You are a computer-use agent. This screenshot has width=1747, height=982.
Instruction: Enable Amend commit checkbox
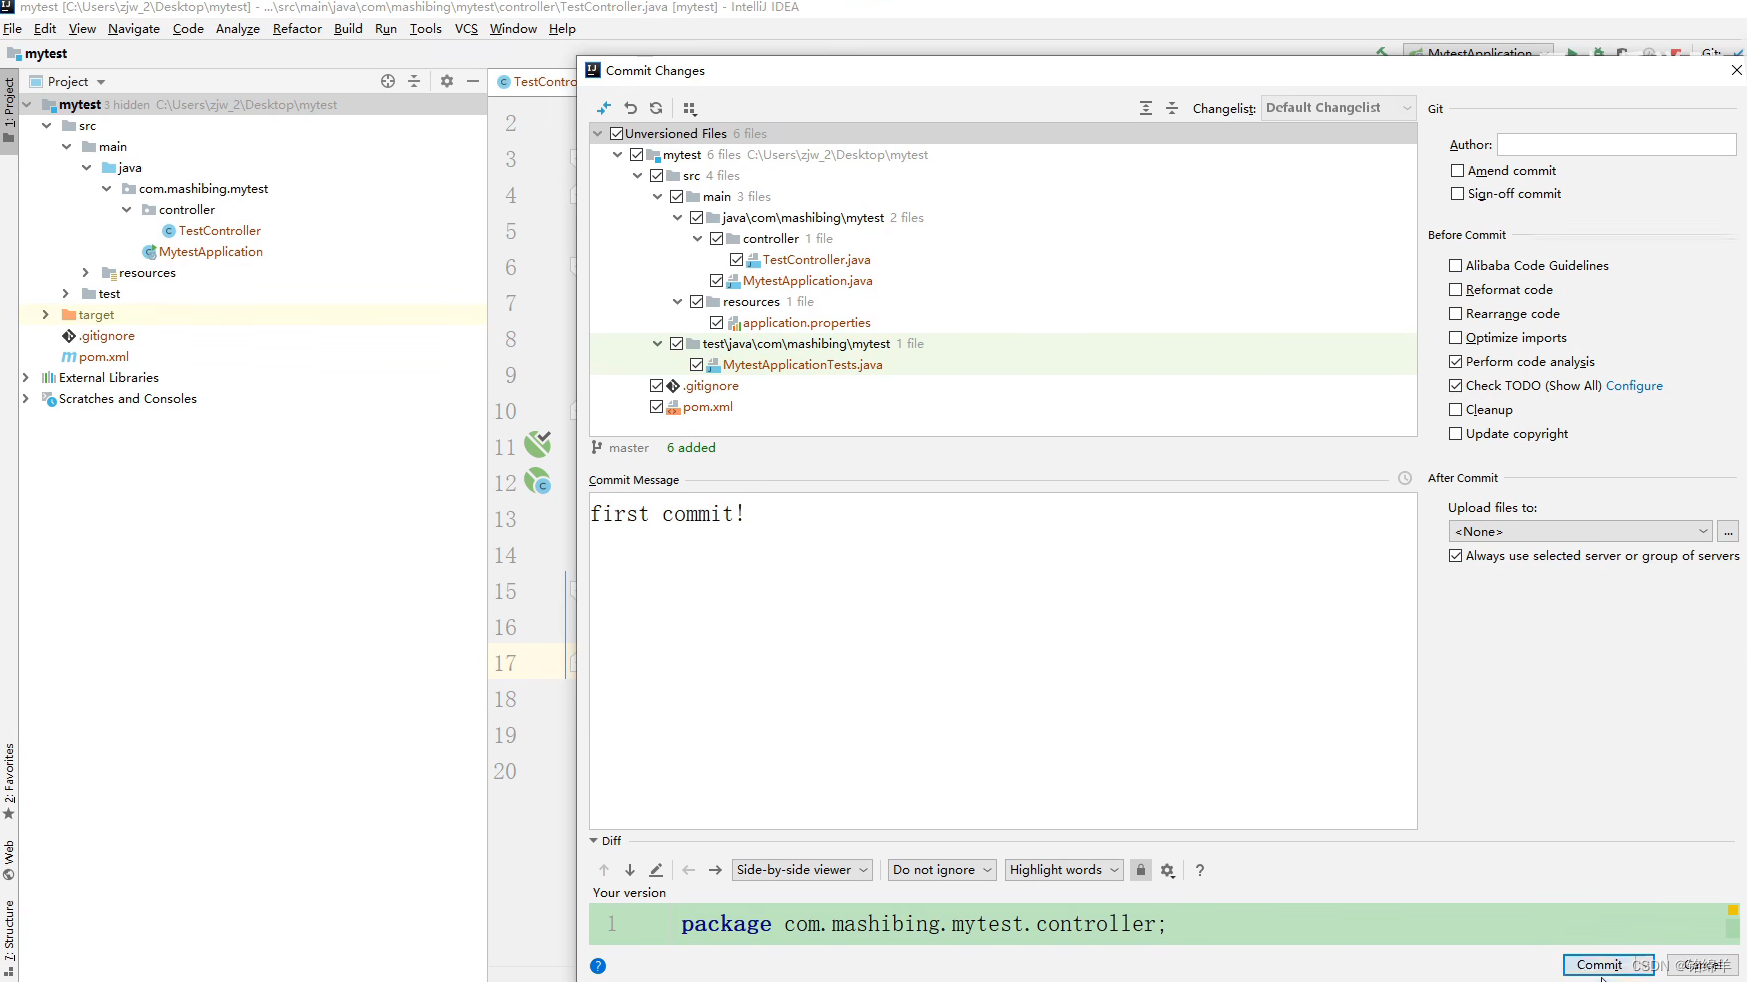pos(1457,171)
